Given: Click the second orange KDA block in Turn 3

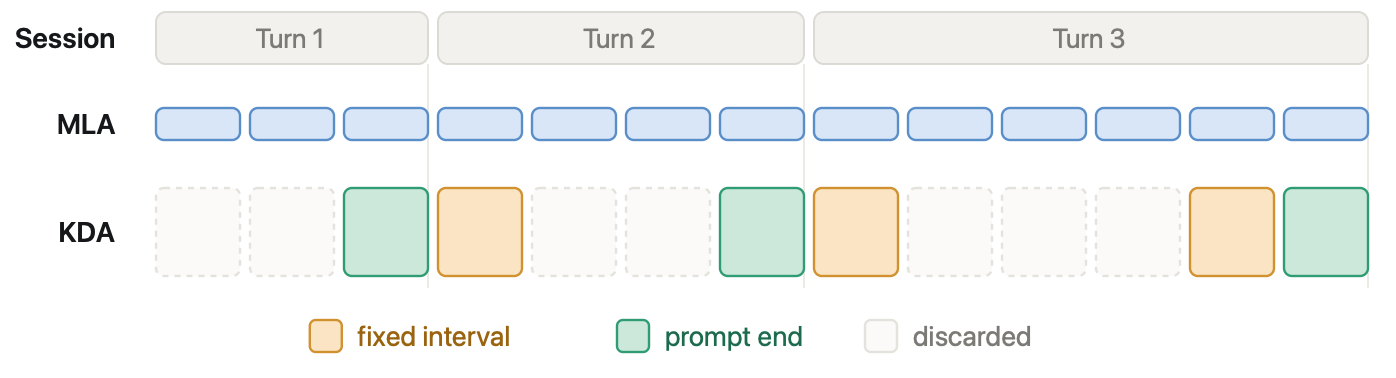Looking at the screenshot, I should pos(1232,232).
